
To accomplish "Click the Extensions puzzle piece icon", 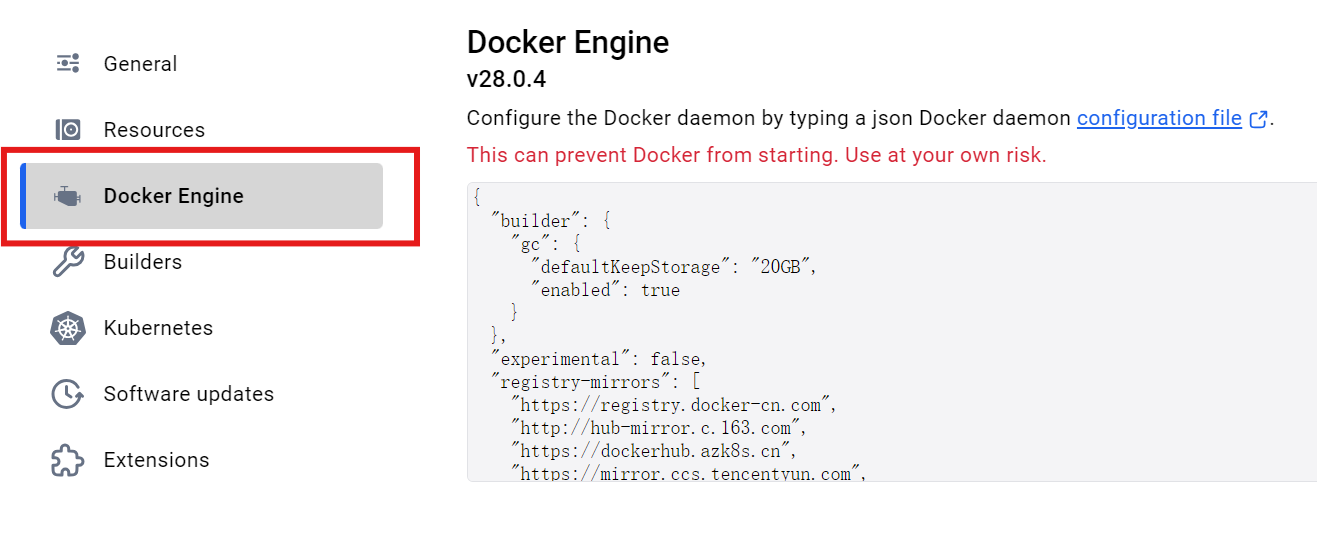I will point(68,460).
